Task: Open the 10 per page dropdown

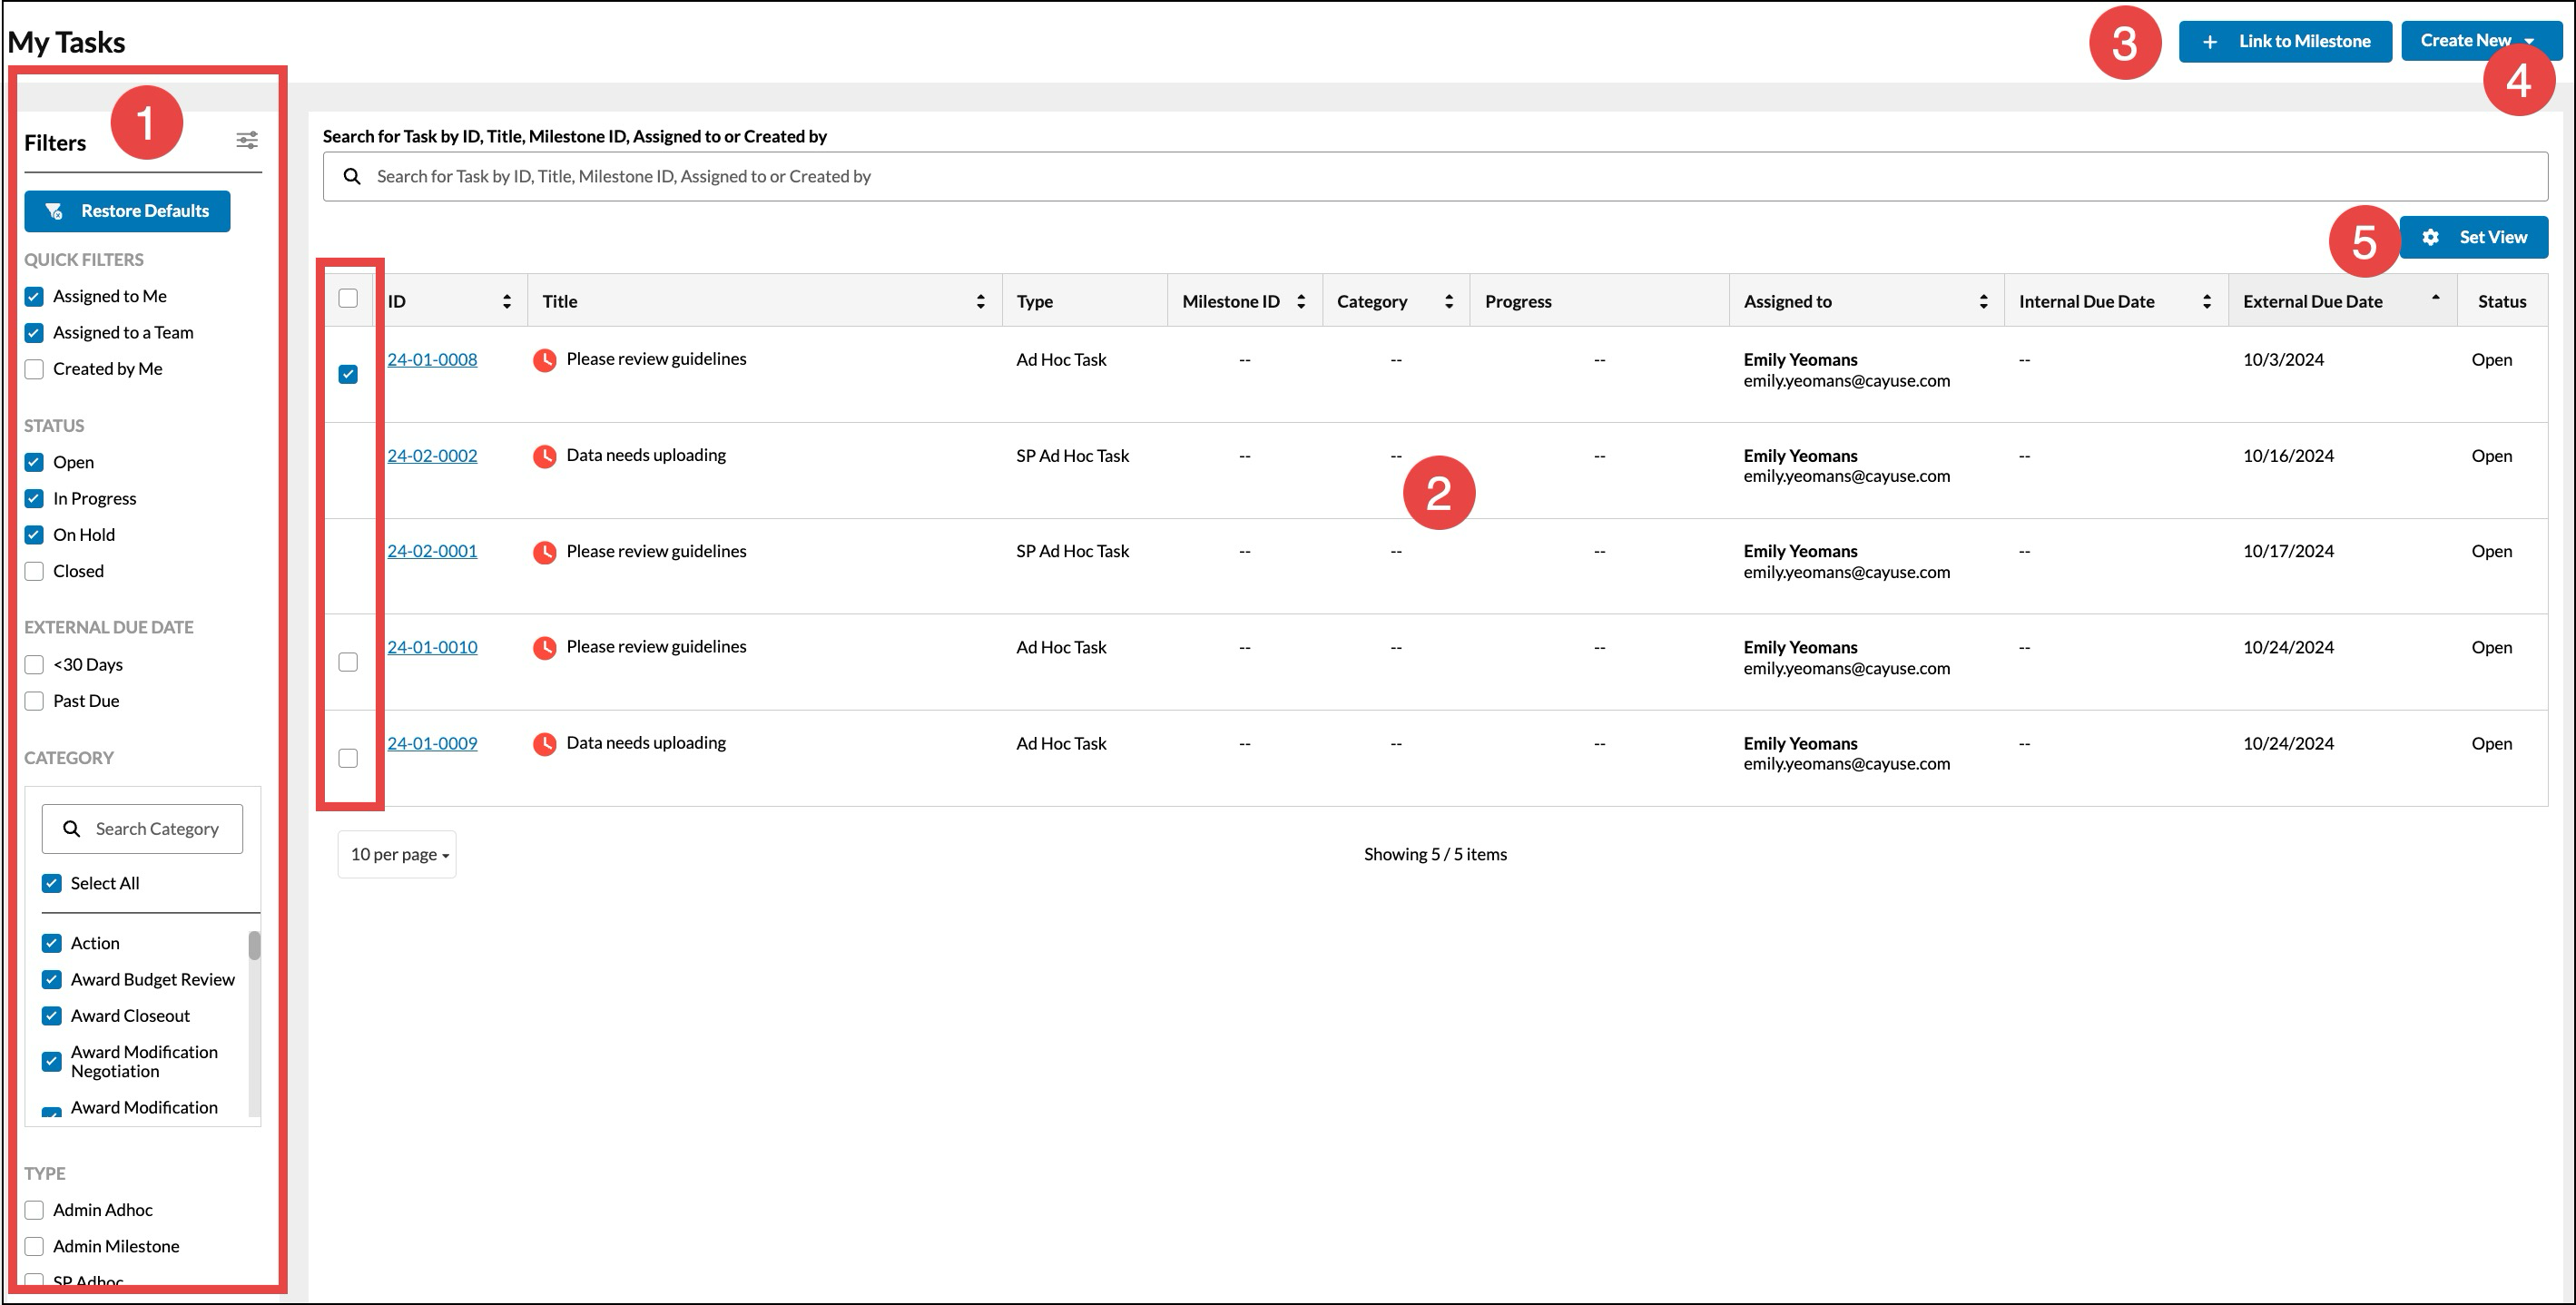Action: pyautogui.click(x=397, y=855)
